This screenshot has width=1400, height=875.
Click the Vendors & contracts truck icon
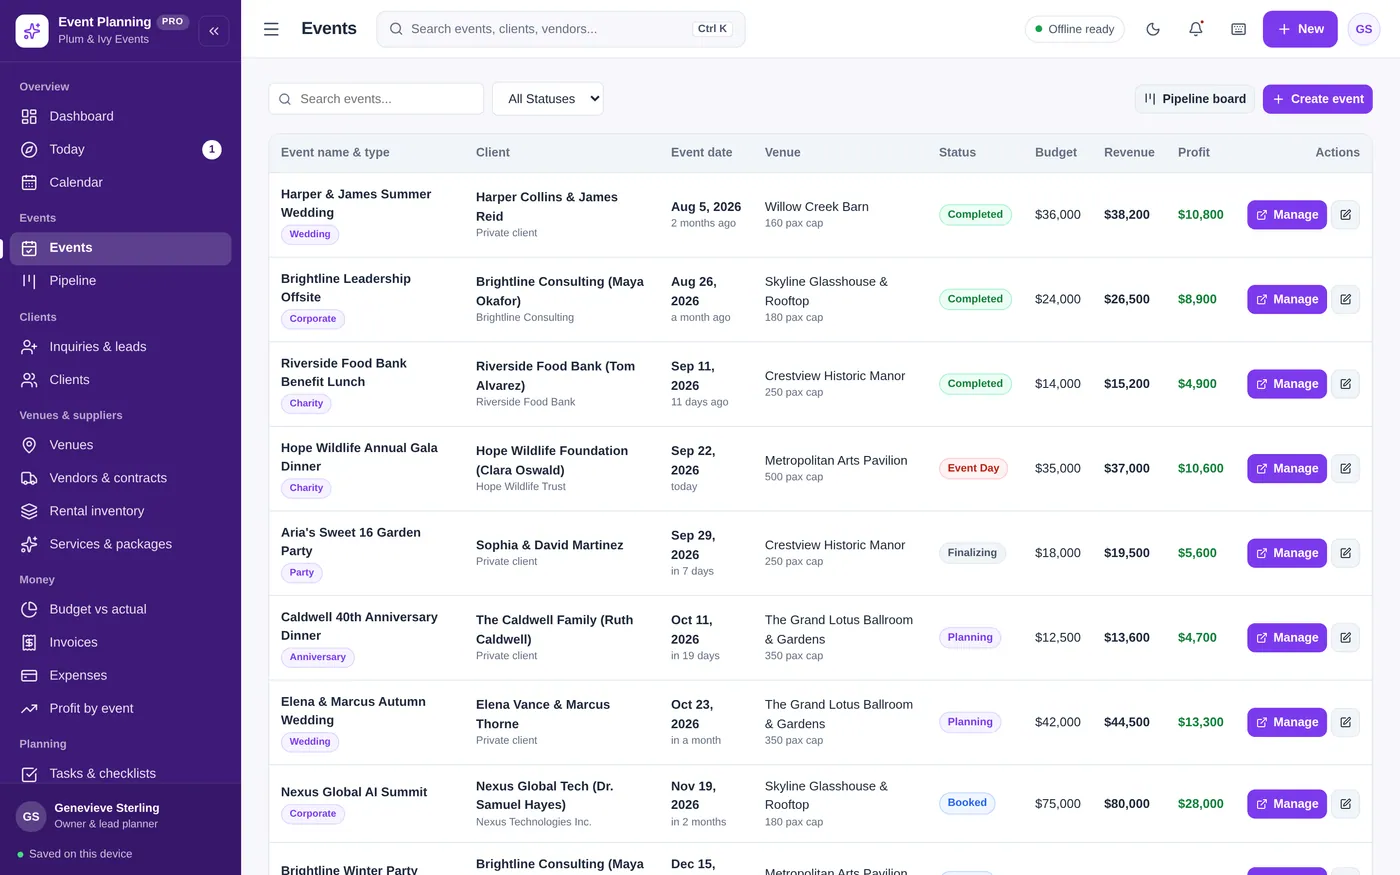pyautogui.click(x=29, y=478)
